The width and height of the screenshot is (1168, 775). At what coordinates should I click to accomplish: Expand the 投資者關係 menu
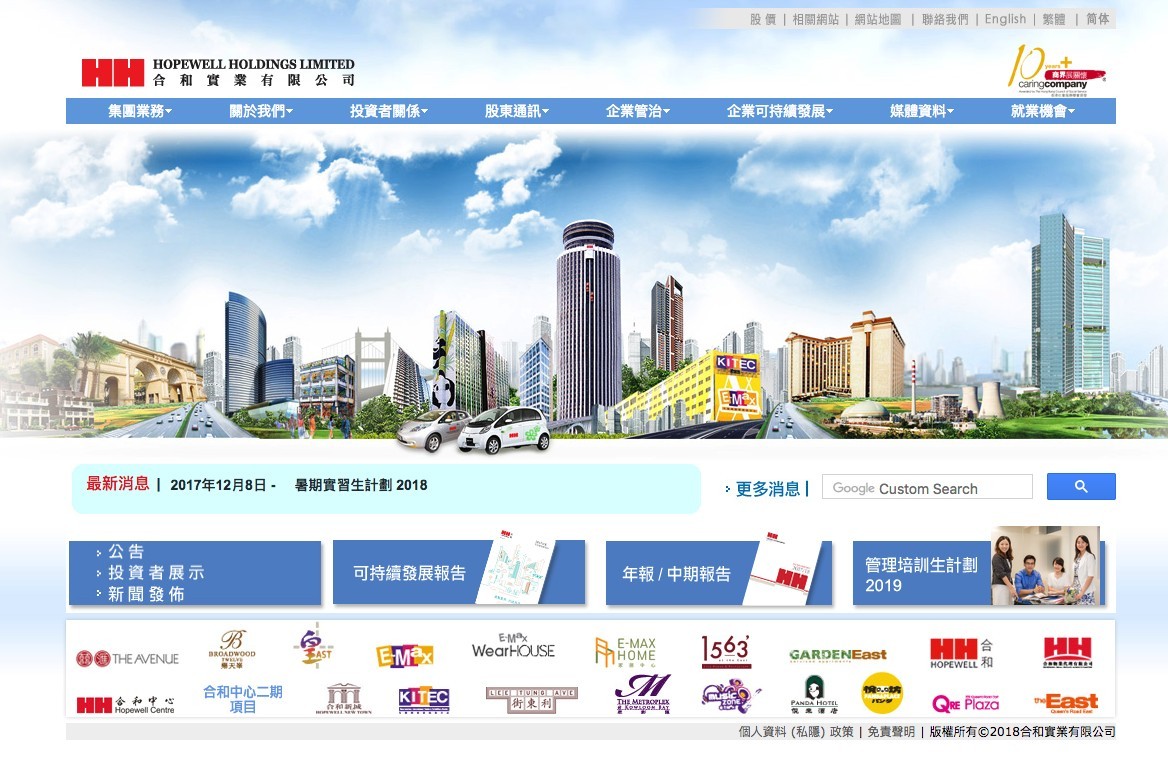(389, 111)
